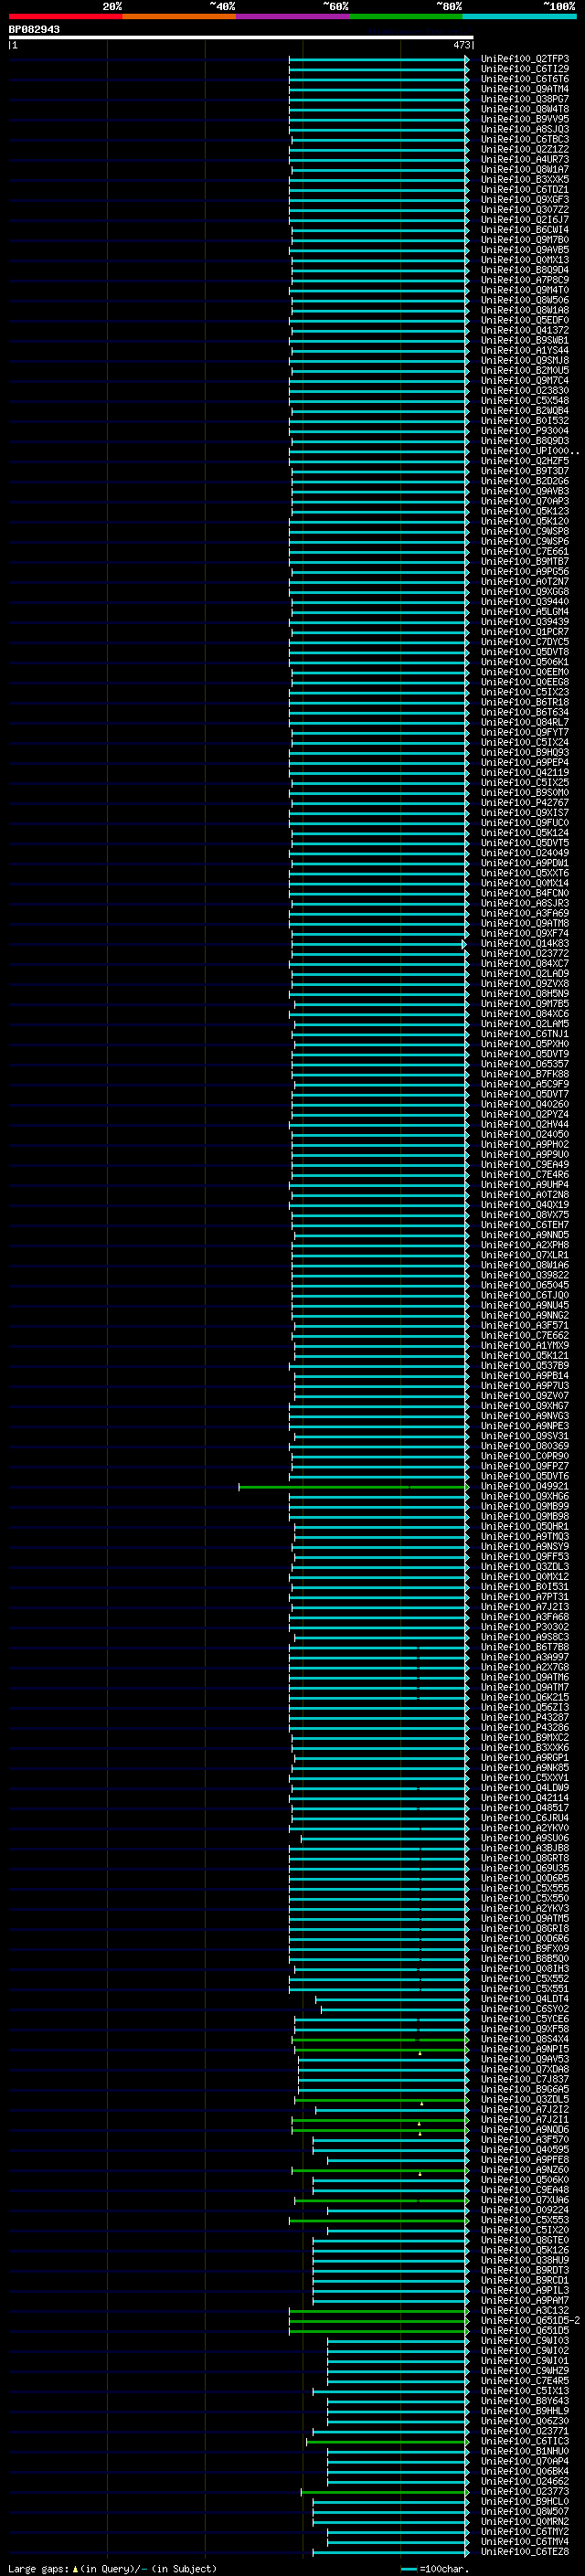Select hit label UniRef100_B0I531

point(524,1587)
